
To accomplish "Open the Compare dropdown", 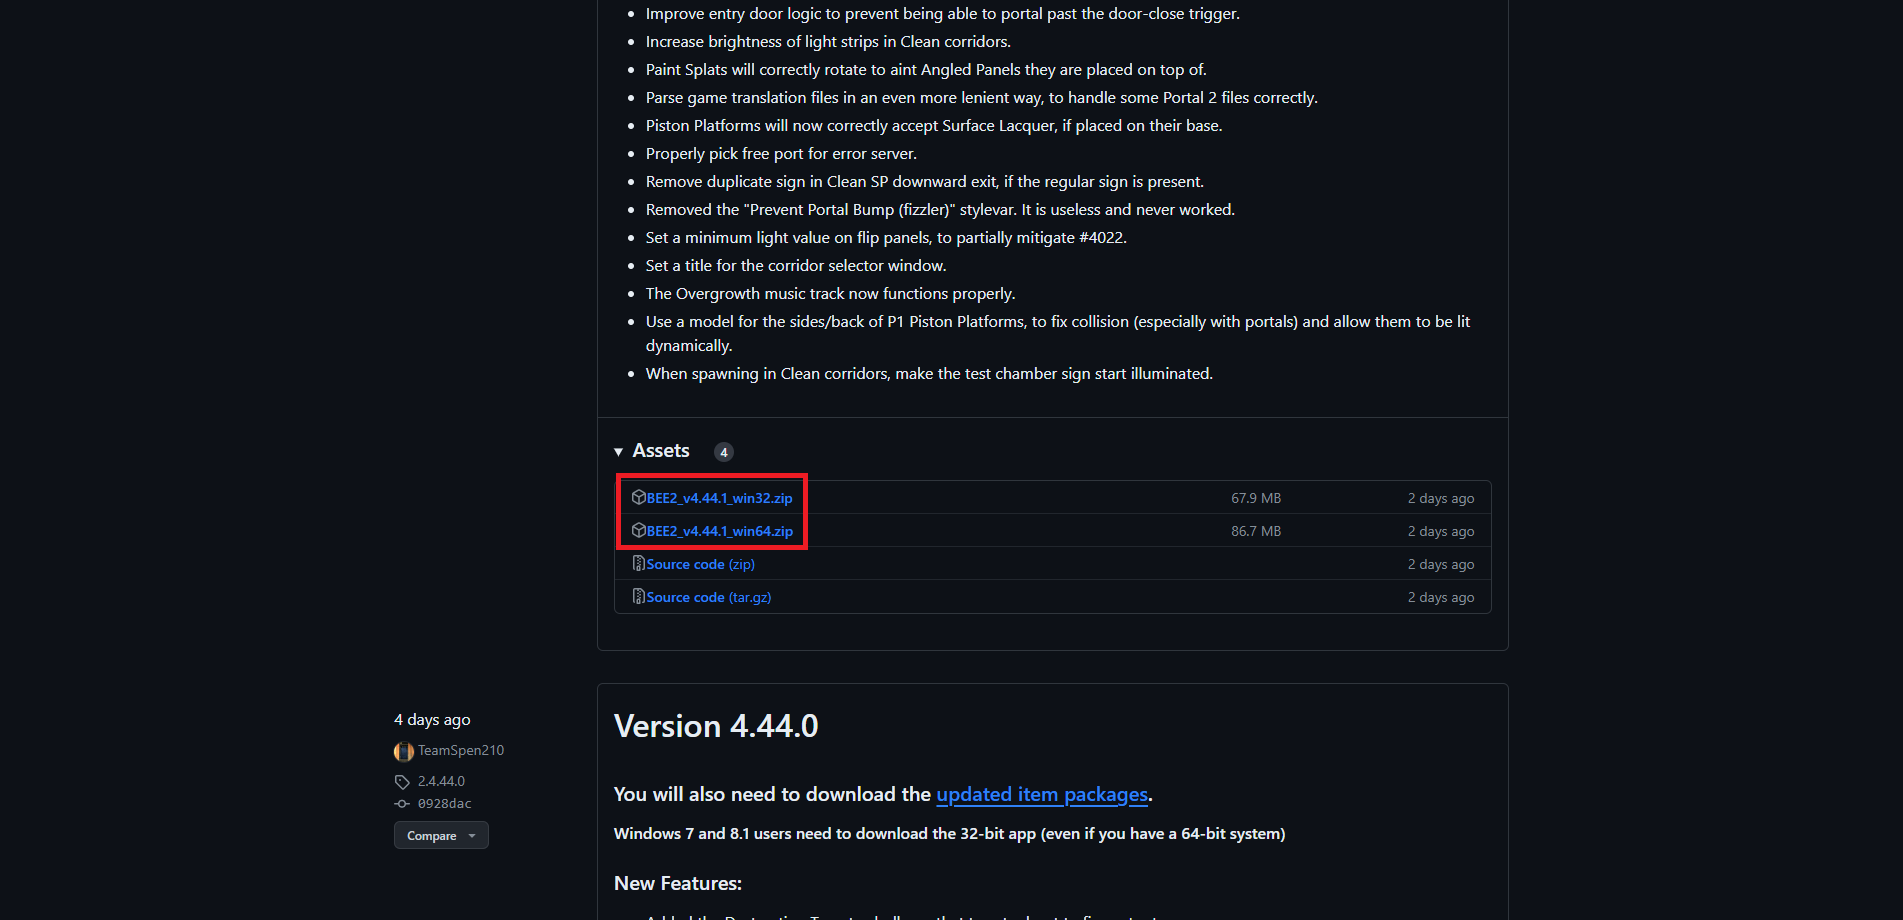I will [x=441, y=835].
